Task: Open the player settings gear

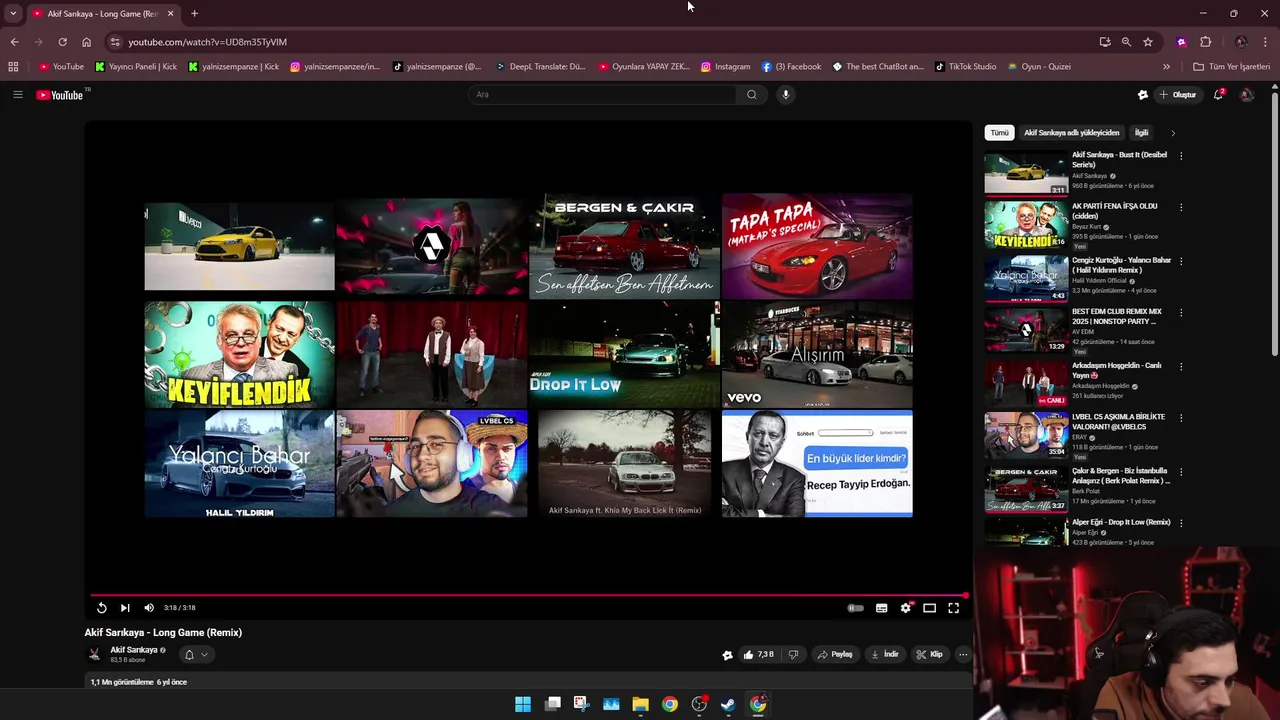Action: point(905,608)
